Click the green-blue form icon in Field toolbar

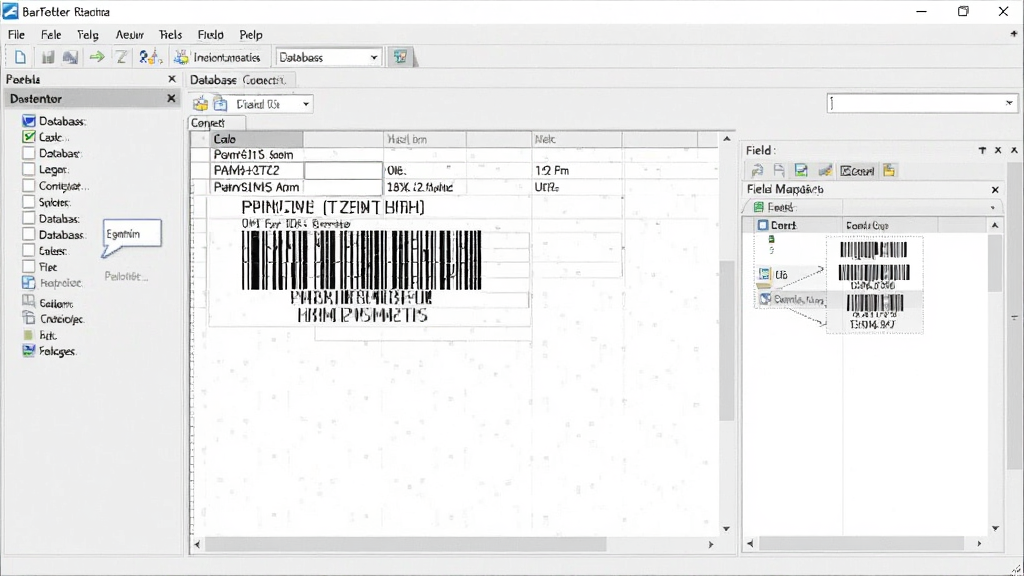[801, 170]
